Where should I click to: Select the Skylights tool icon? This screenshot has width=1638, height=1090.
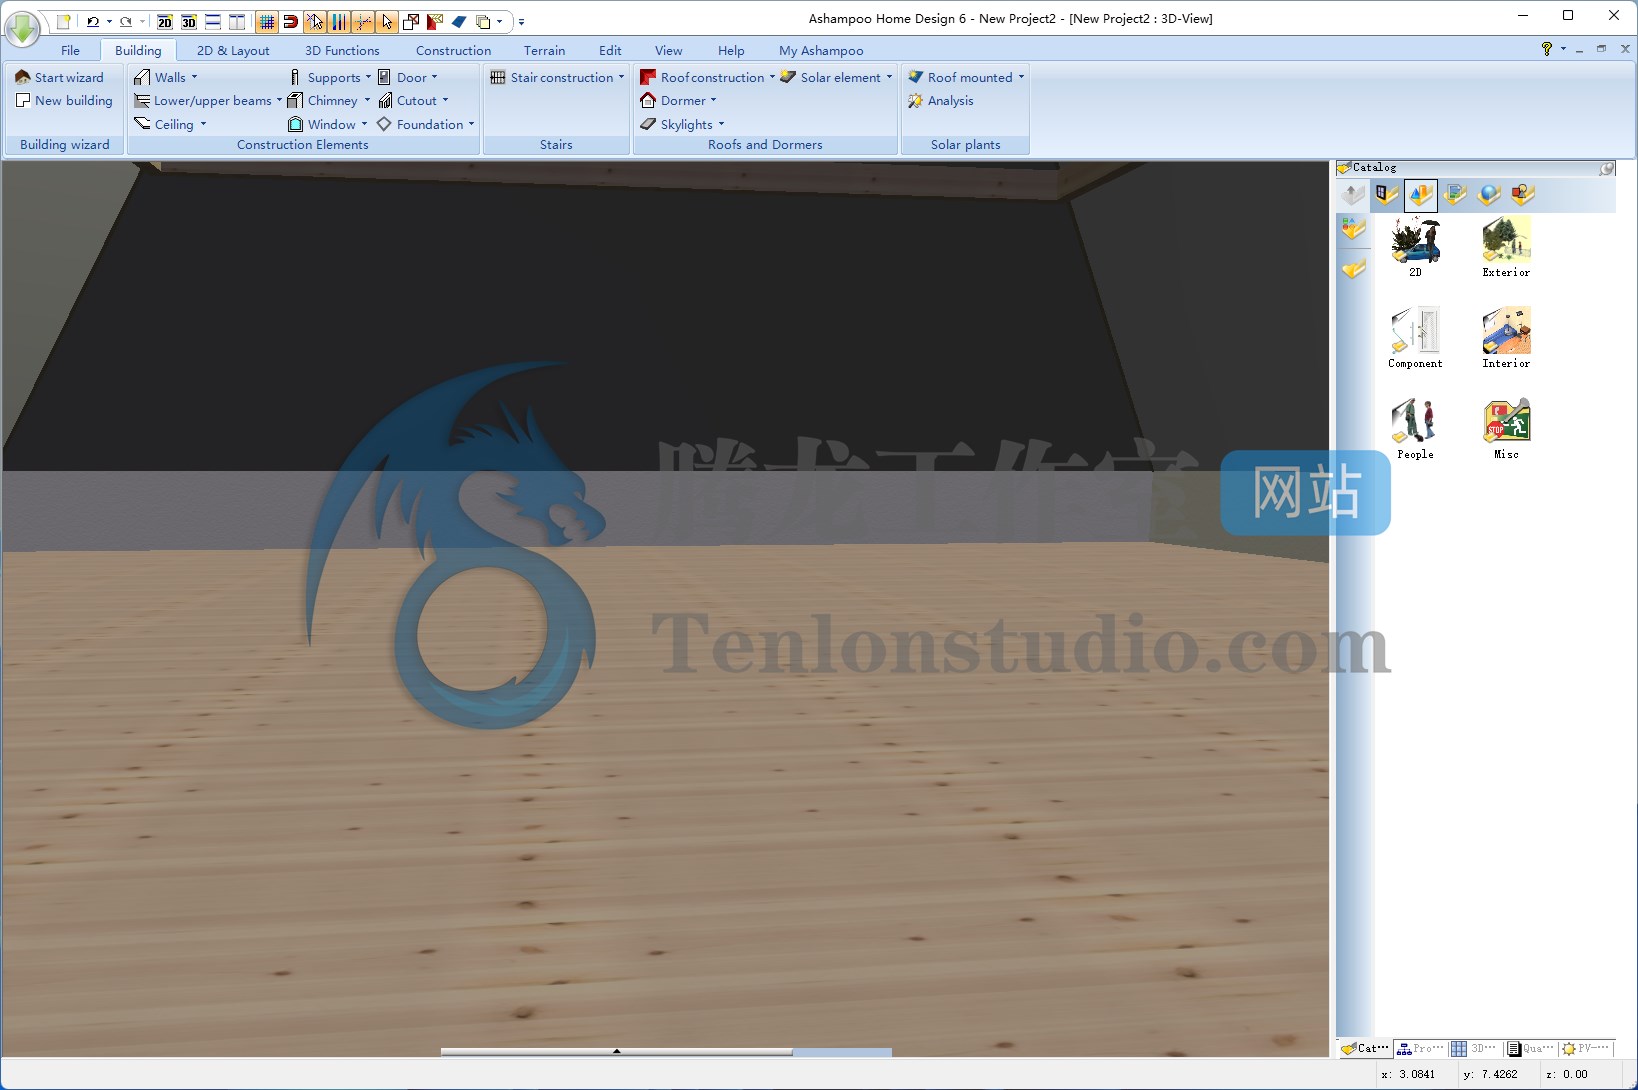pos(648,124)
